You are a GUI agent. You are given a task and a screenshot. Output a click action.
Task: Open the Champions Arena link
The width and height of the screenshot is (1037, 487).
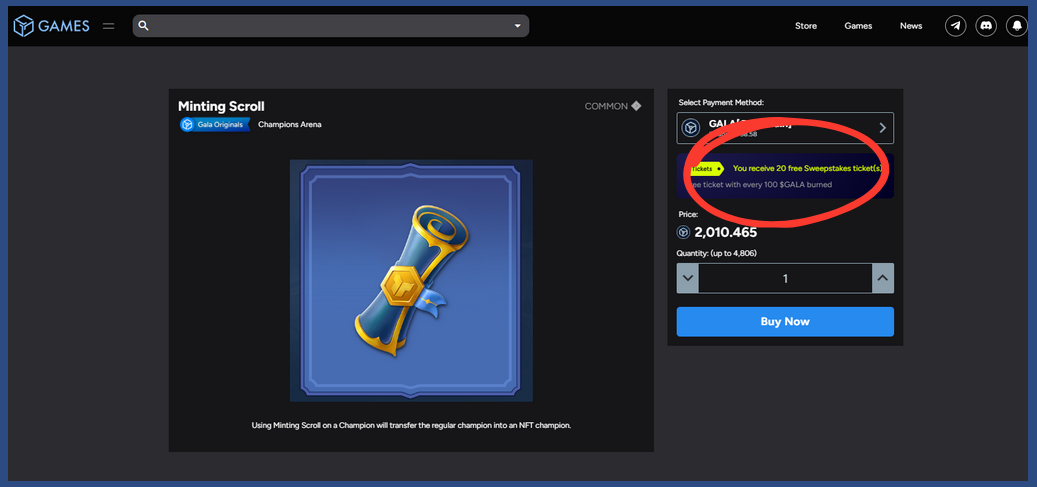290,124
